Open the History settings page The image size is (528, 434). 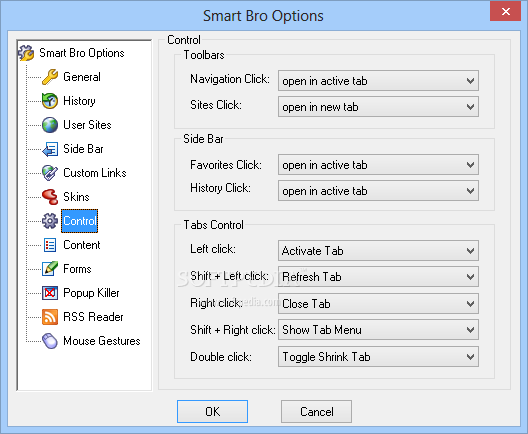click(x=79, y=101)
